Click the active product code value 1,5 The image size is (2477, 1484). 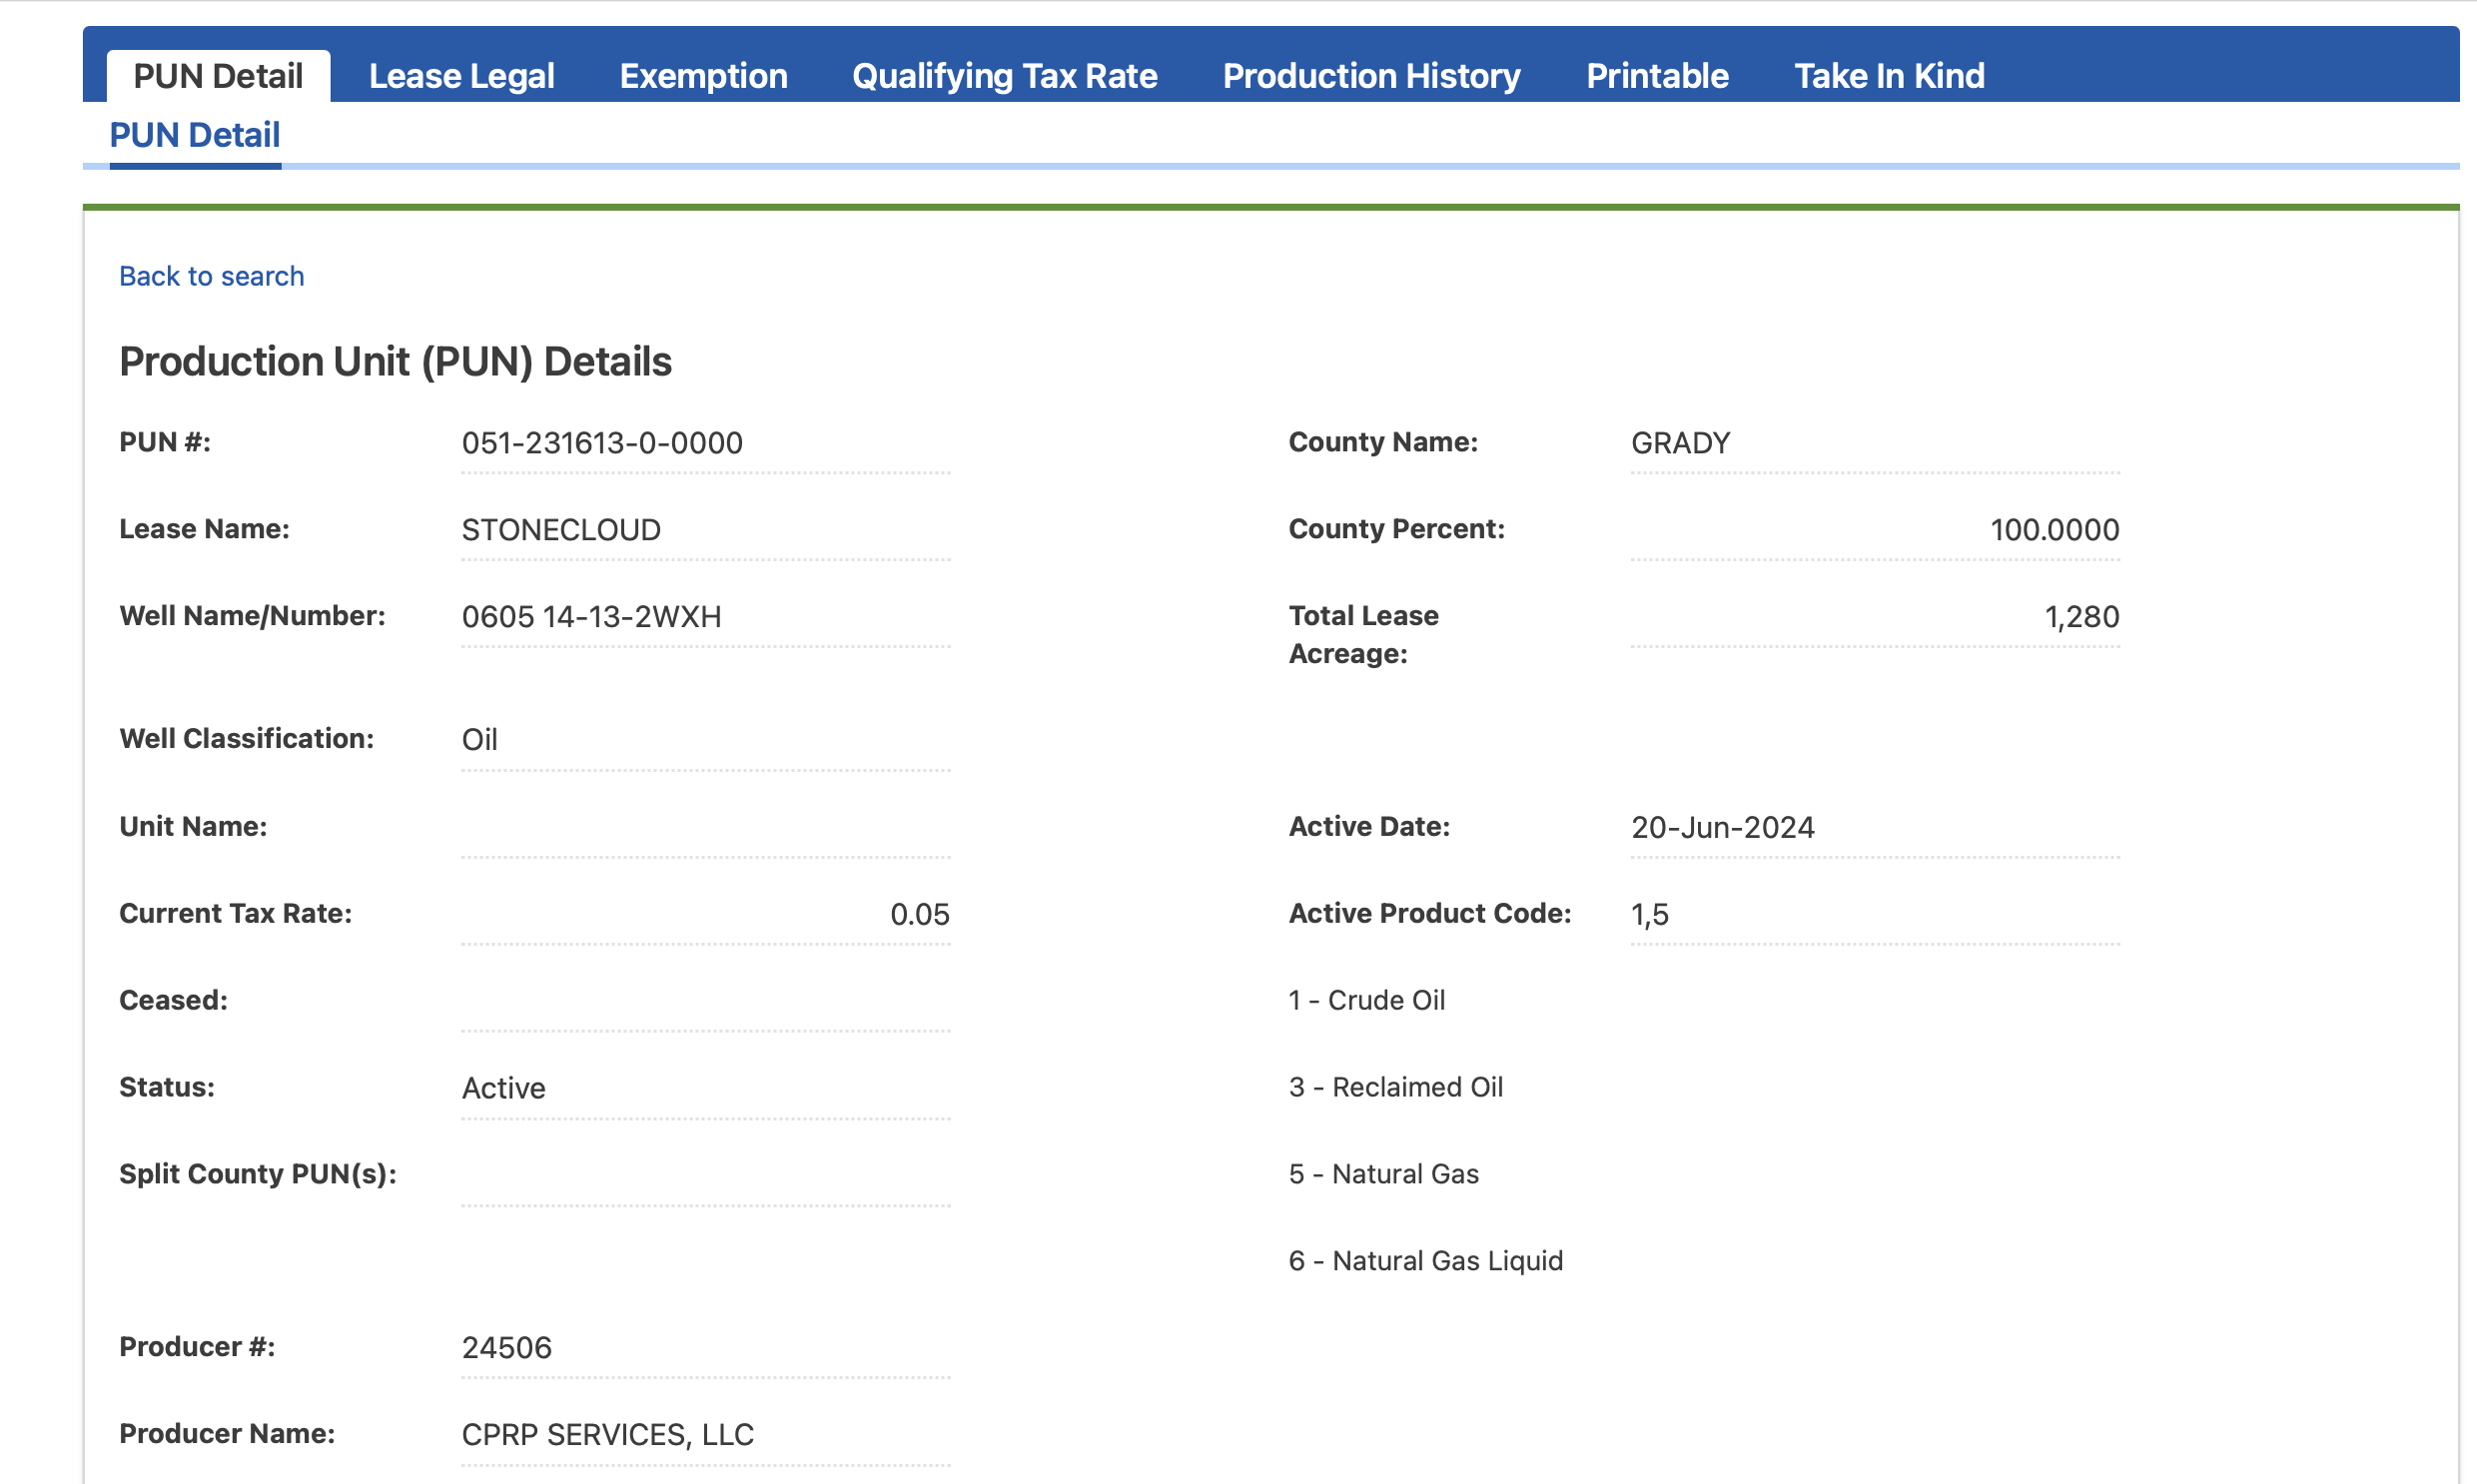click(x=1649, y=914)
